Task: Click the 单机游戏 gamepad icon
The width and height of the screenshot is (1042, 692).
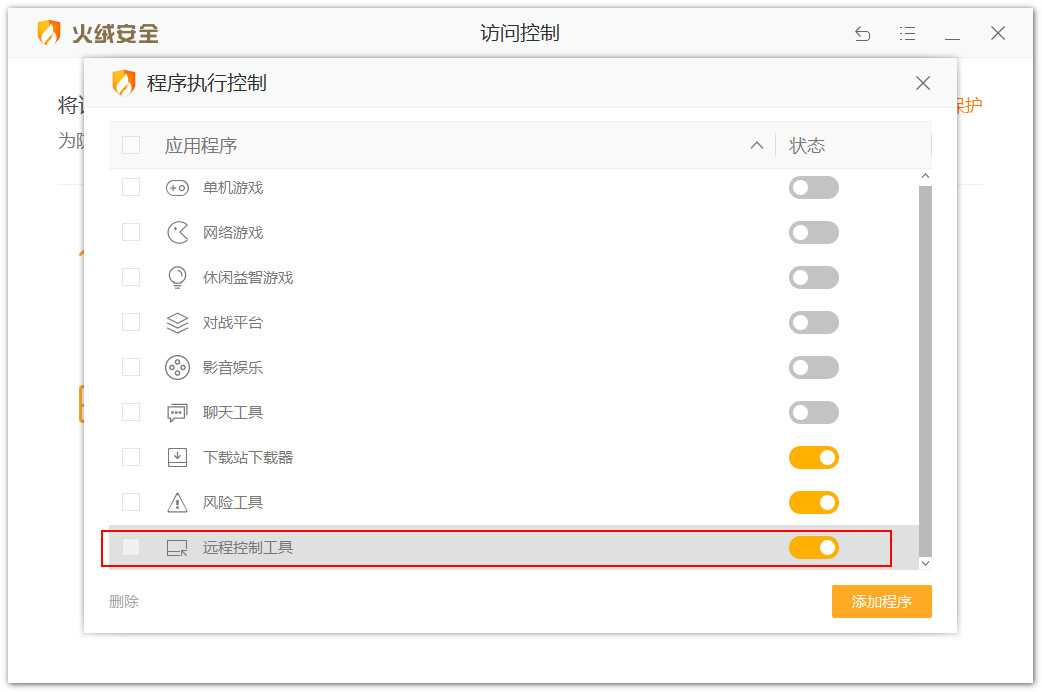Action: click(x=177, y=188)
